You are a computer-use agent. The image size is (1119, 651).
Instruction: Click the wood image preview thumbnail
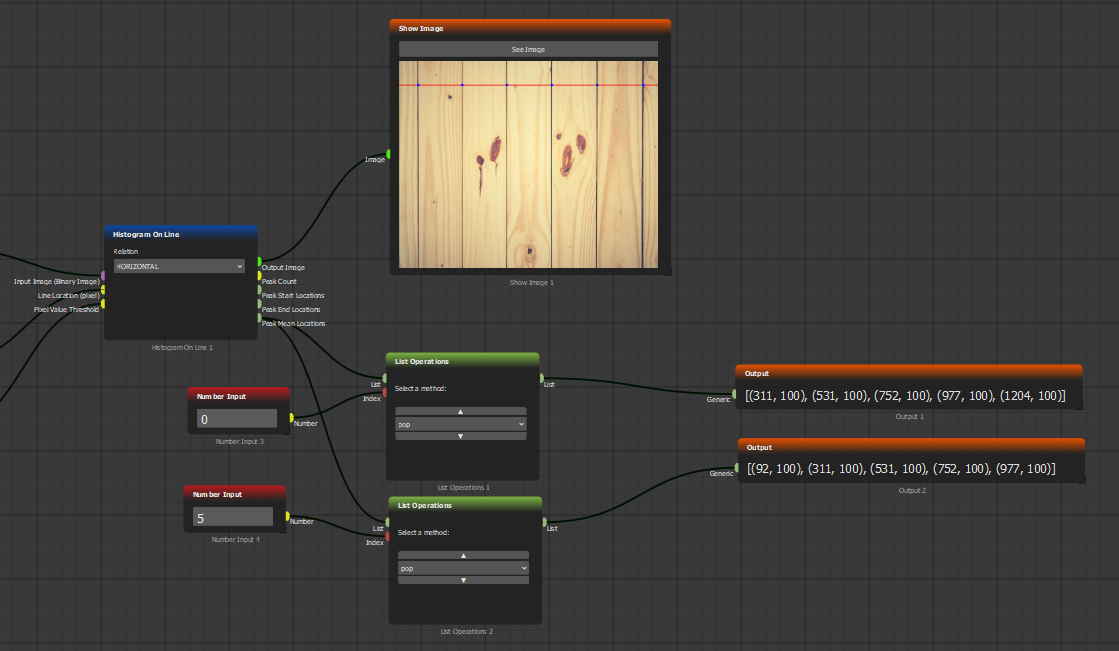click(528, 165)
